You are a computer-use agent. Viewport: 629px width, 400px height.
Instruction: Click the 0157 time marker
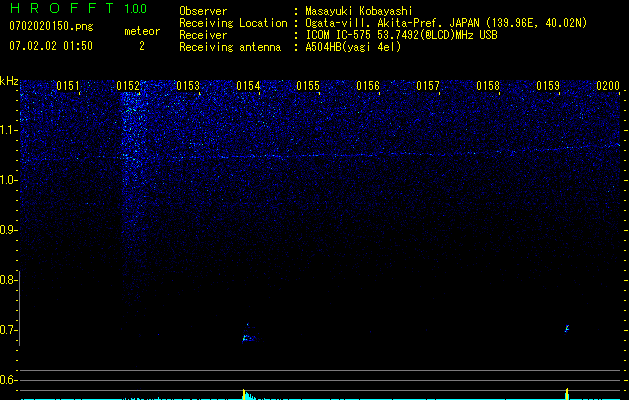[428, 86]
